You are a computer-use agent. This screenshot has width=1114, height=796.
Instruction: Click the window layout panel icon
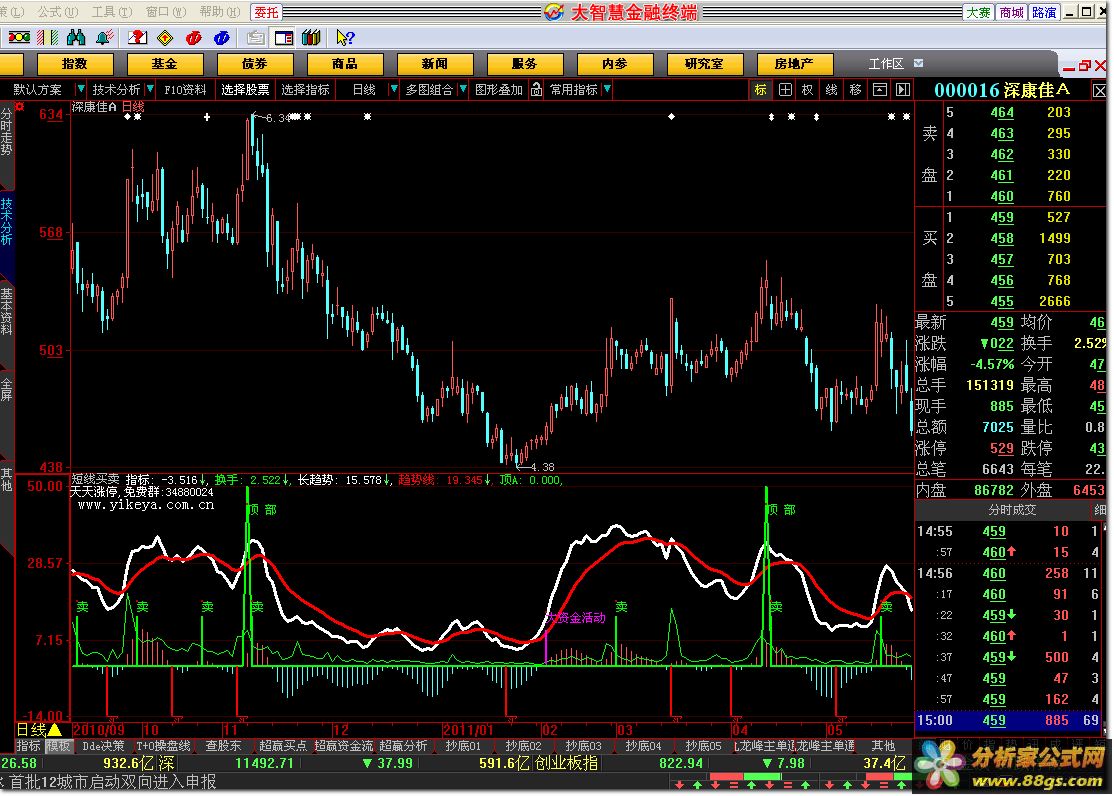coord(284,38)
